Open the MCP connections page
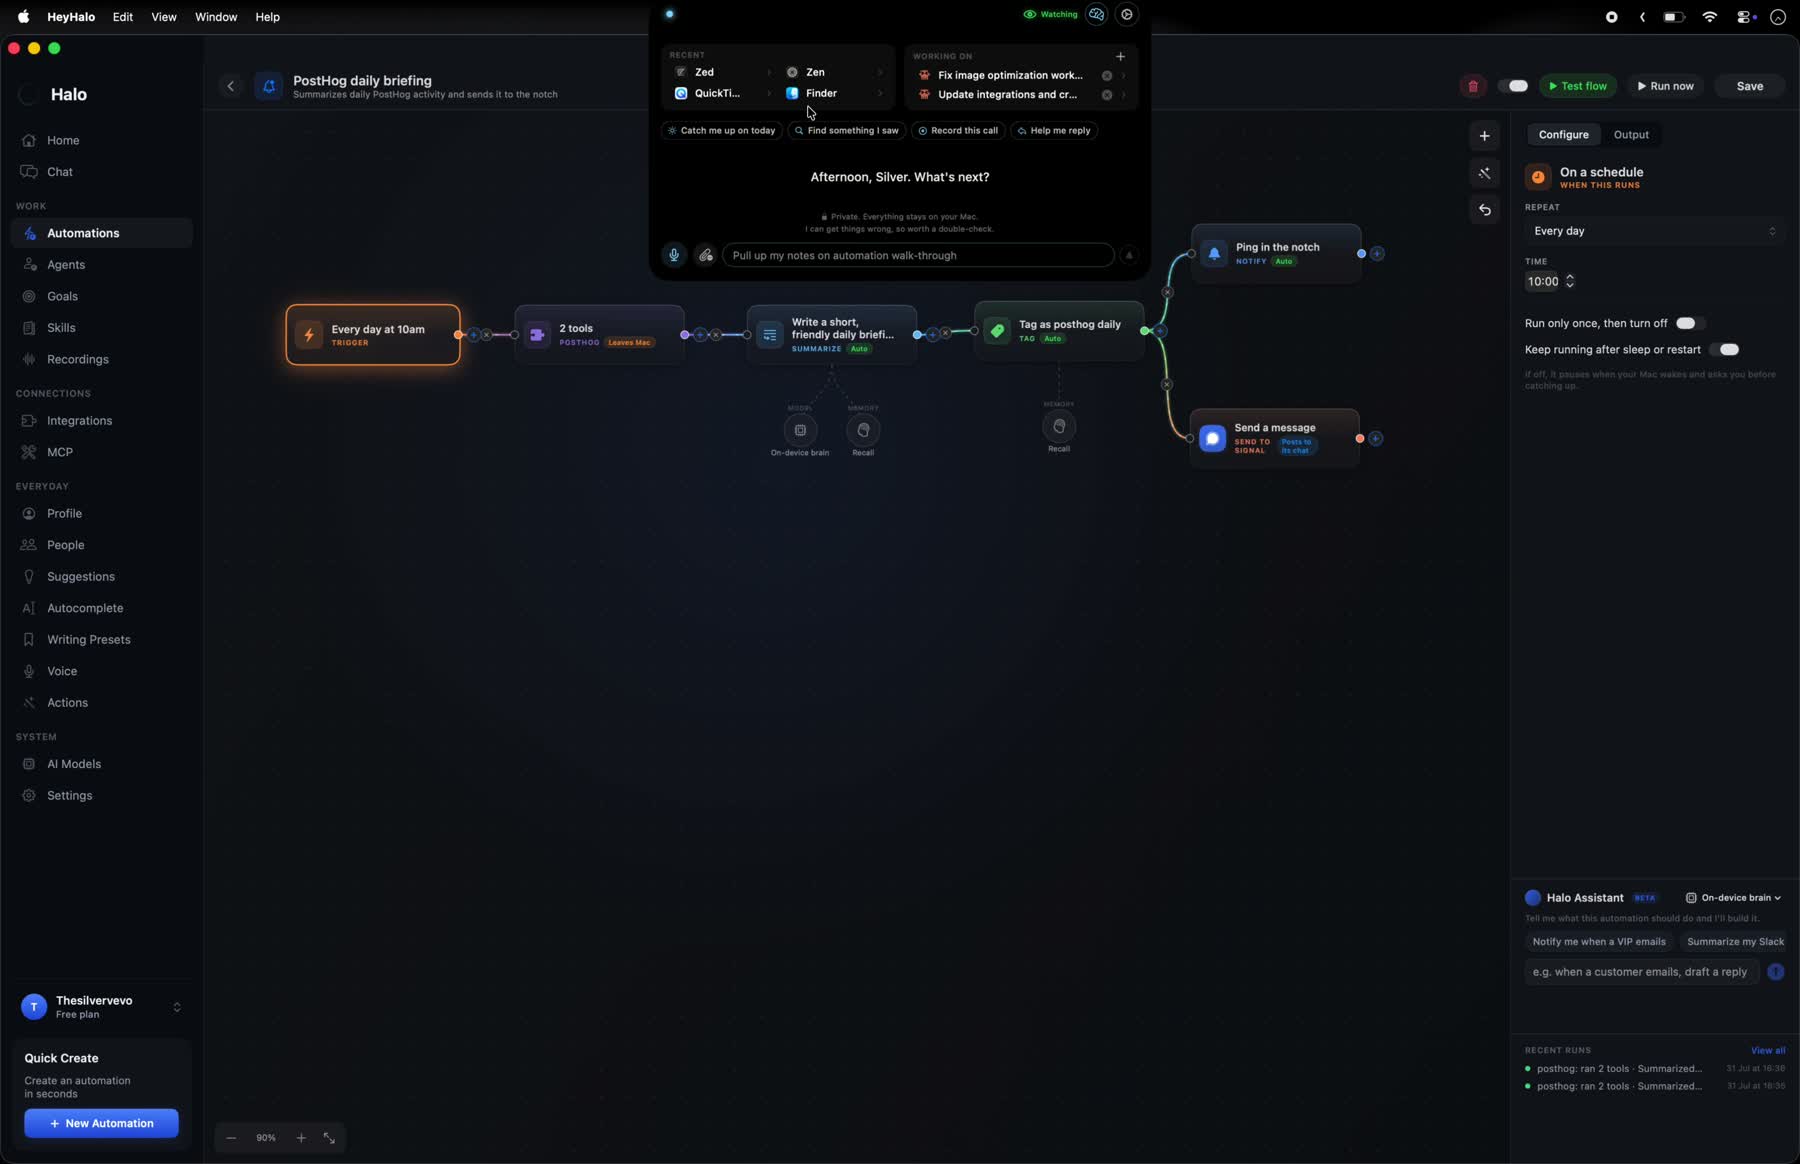 (x=60, y=453)
